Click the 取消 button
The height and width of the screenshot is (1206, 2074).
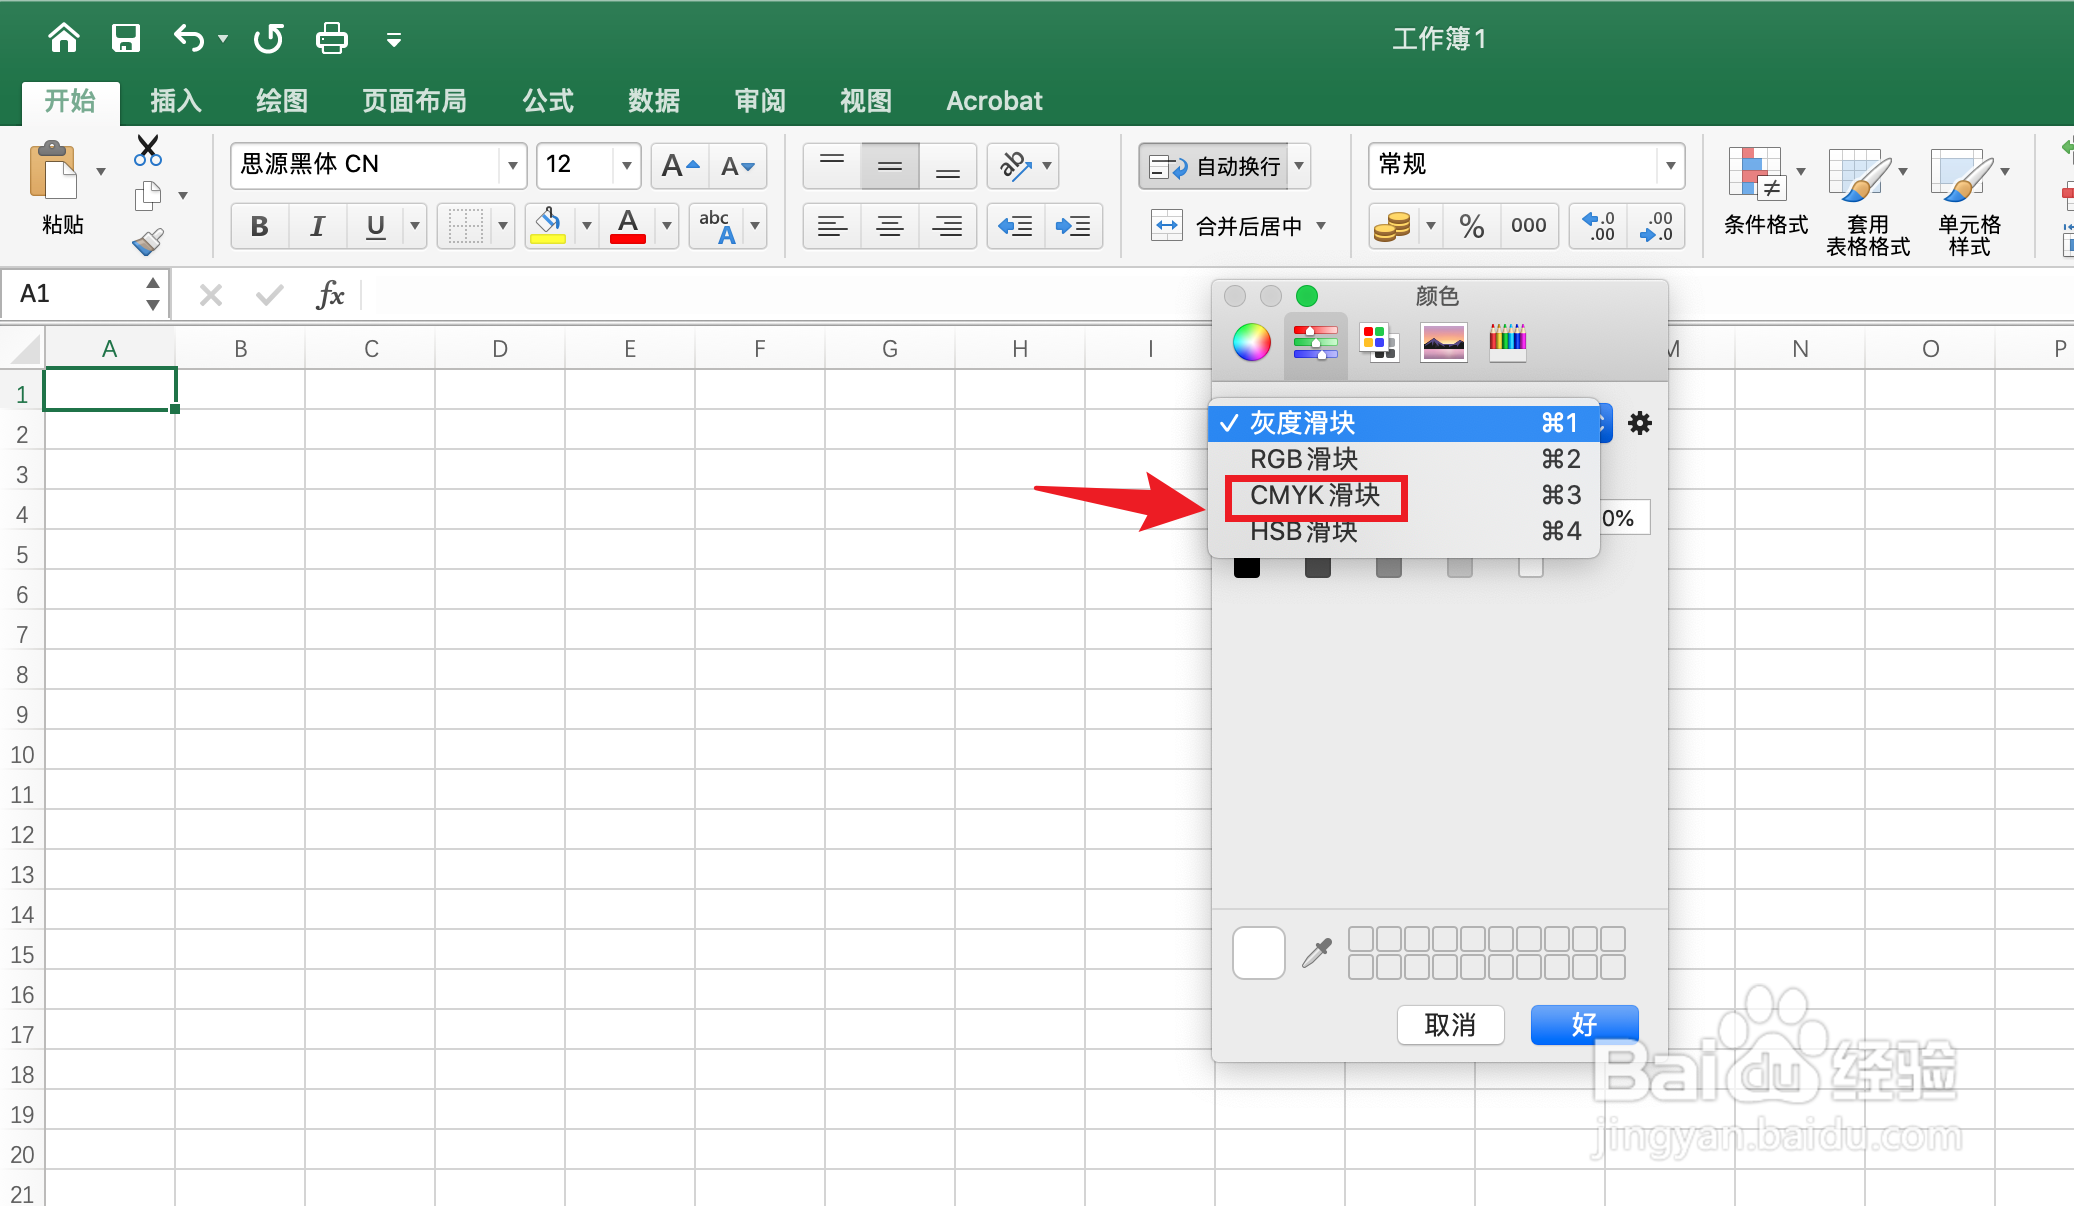[1450, 1025]
